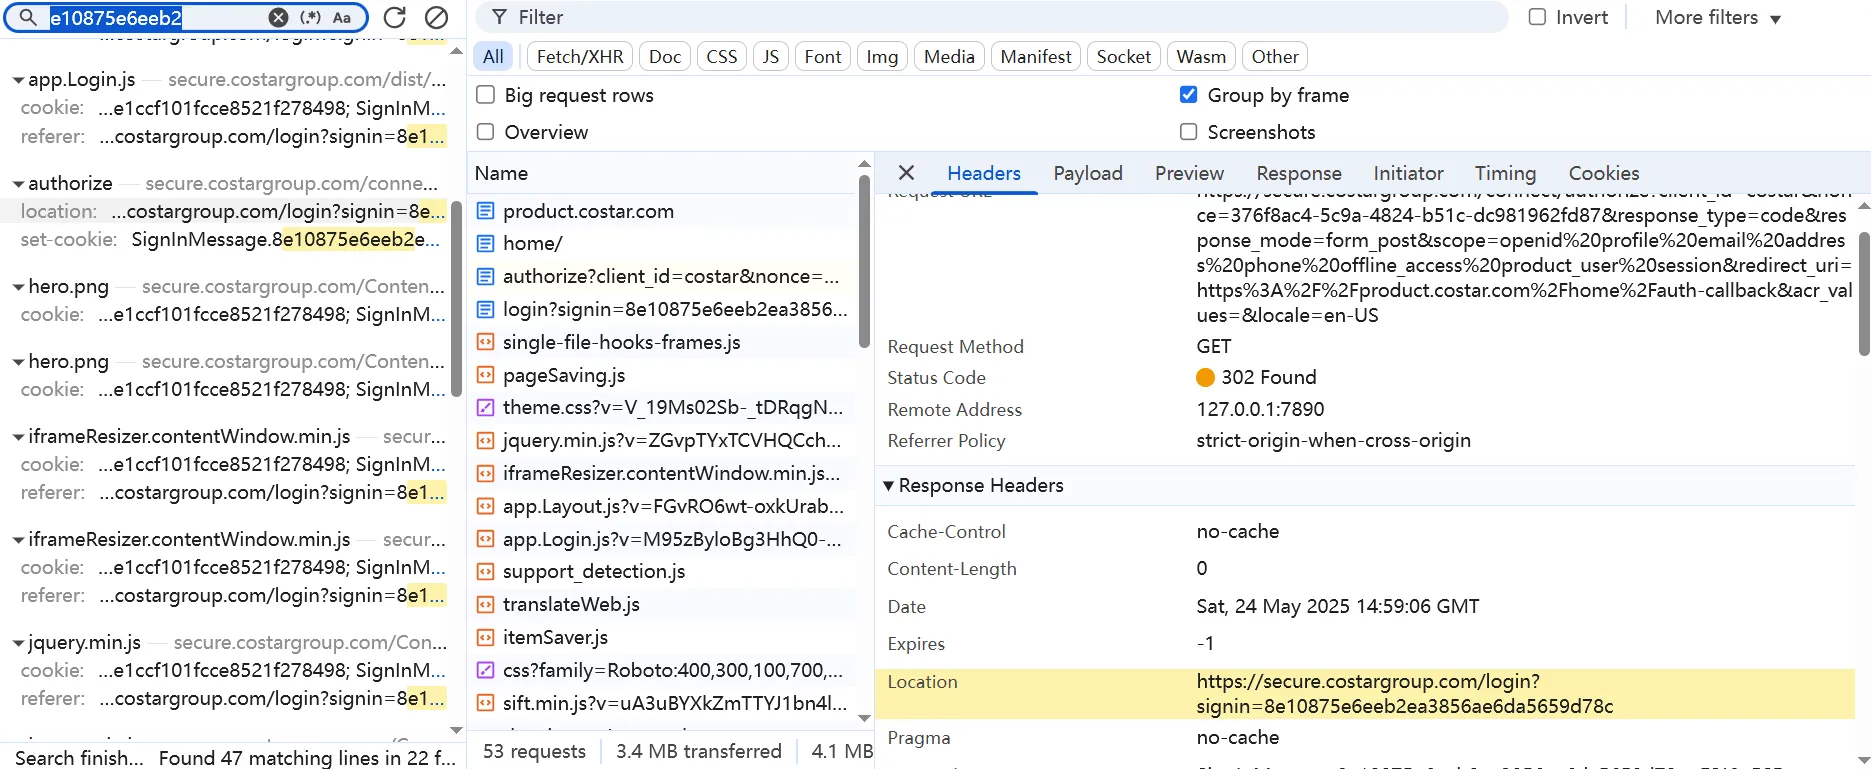Click the Location header URL value

(x=1405, y=694)
